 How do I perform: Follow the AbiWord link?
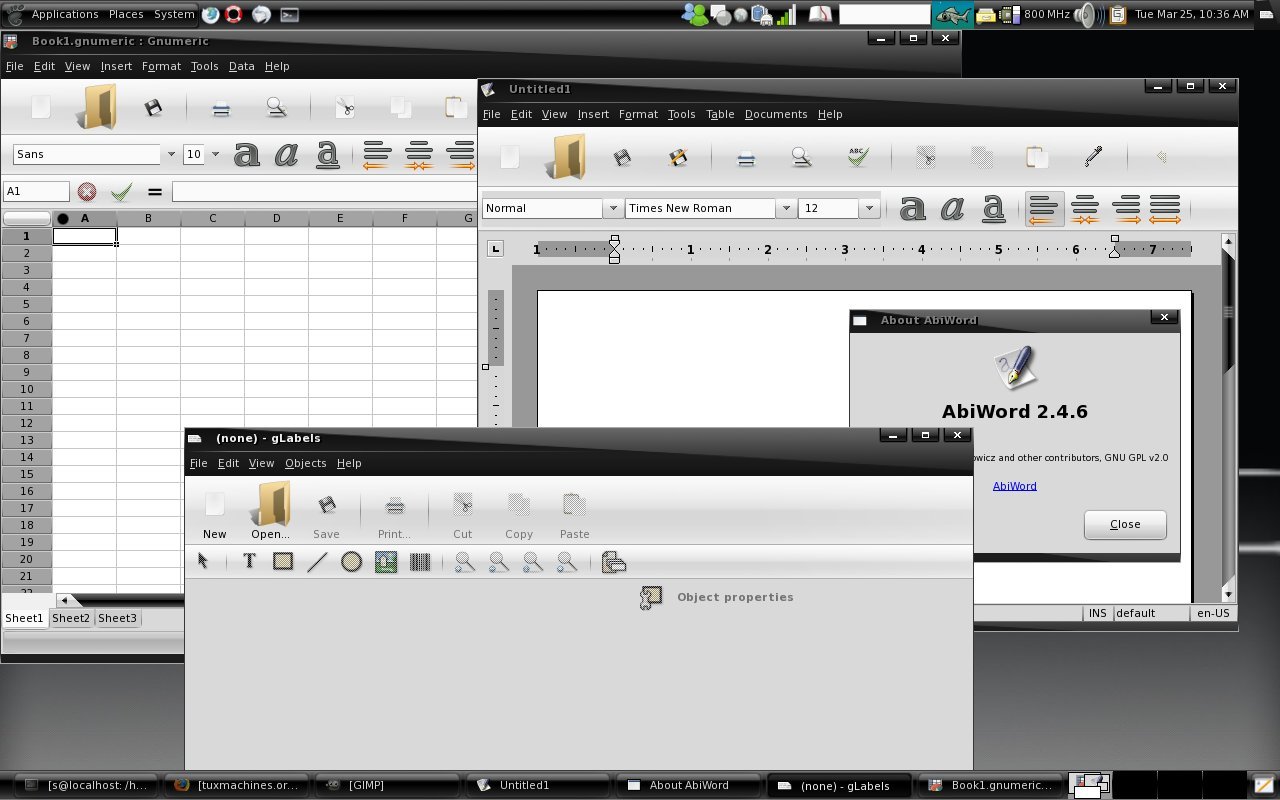tap(1014, 486)
